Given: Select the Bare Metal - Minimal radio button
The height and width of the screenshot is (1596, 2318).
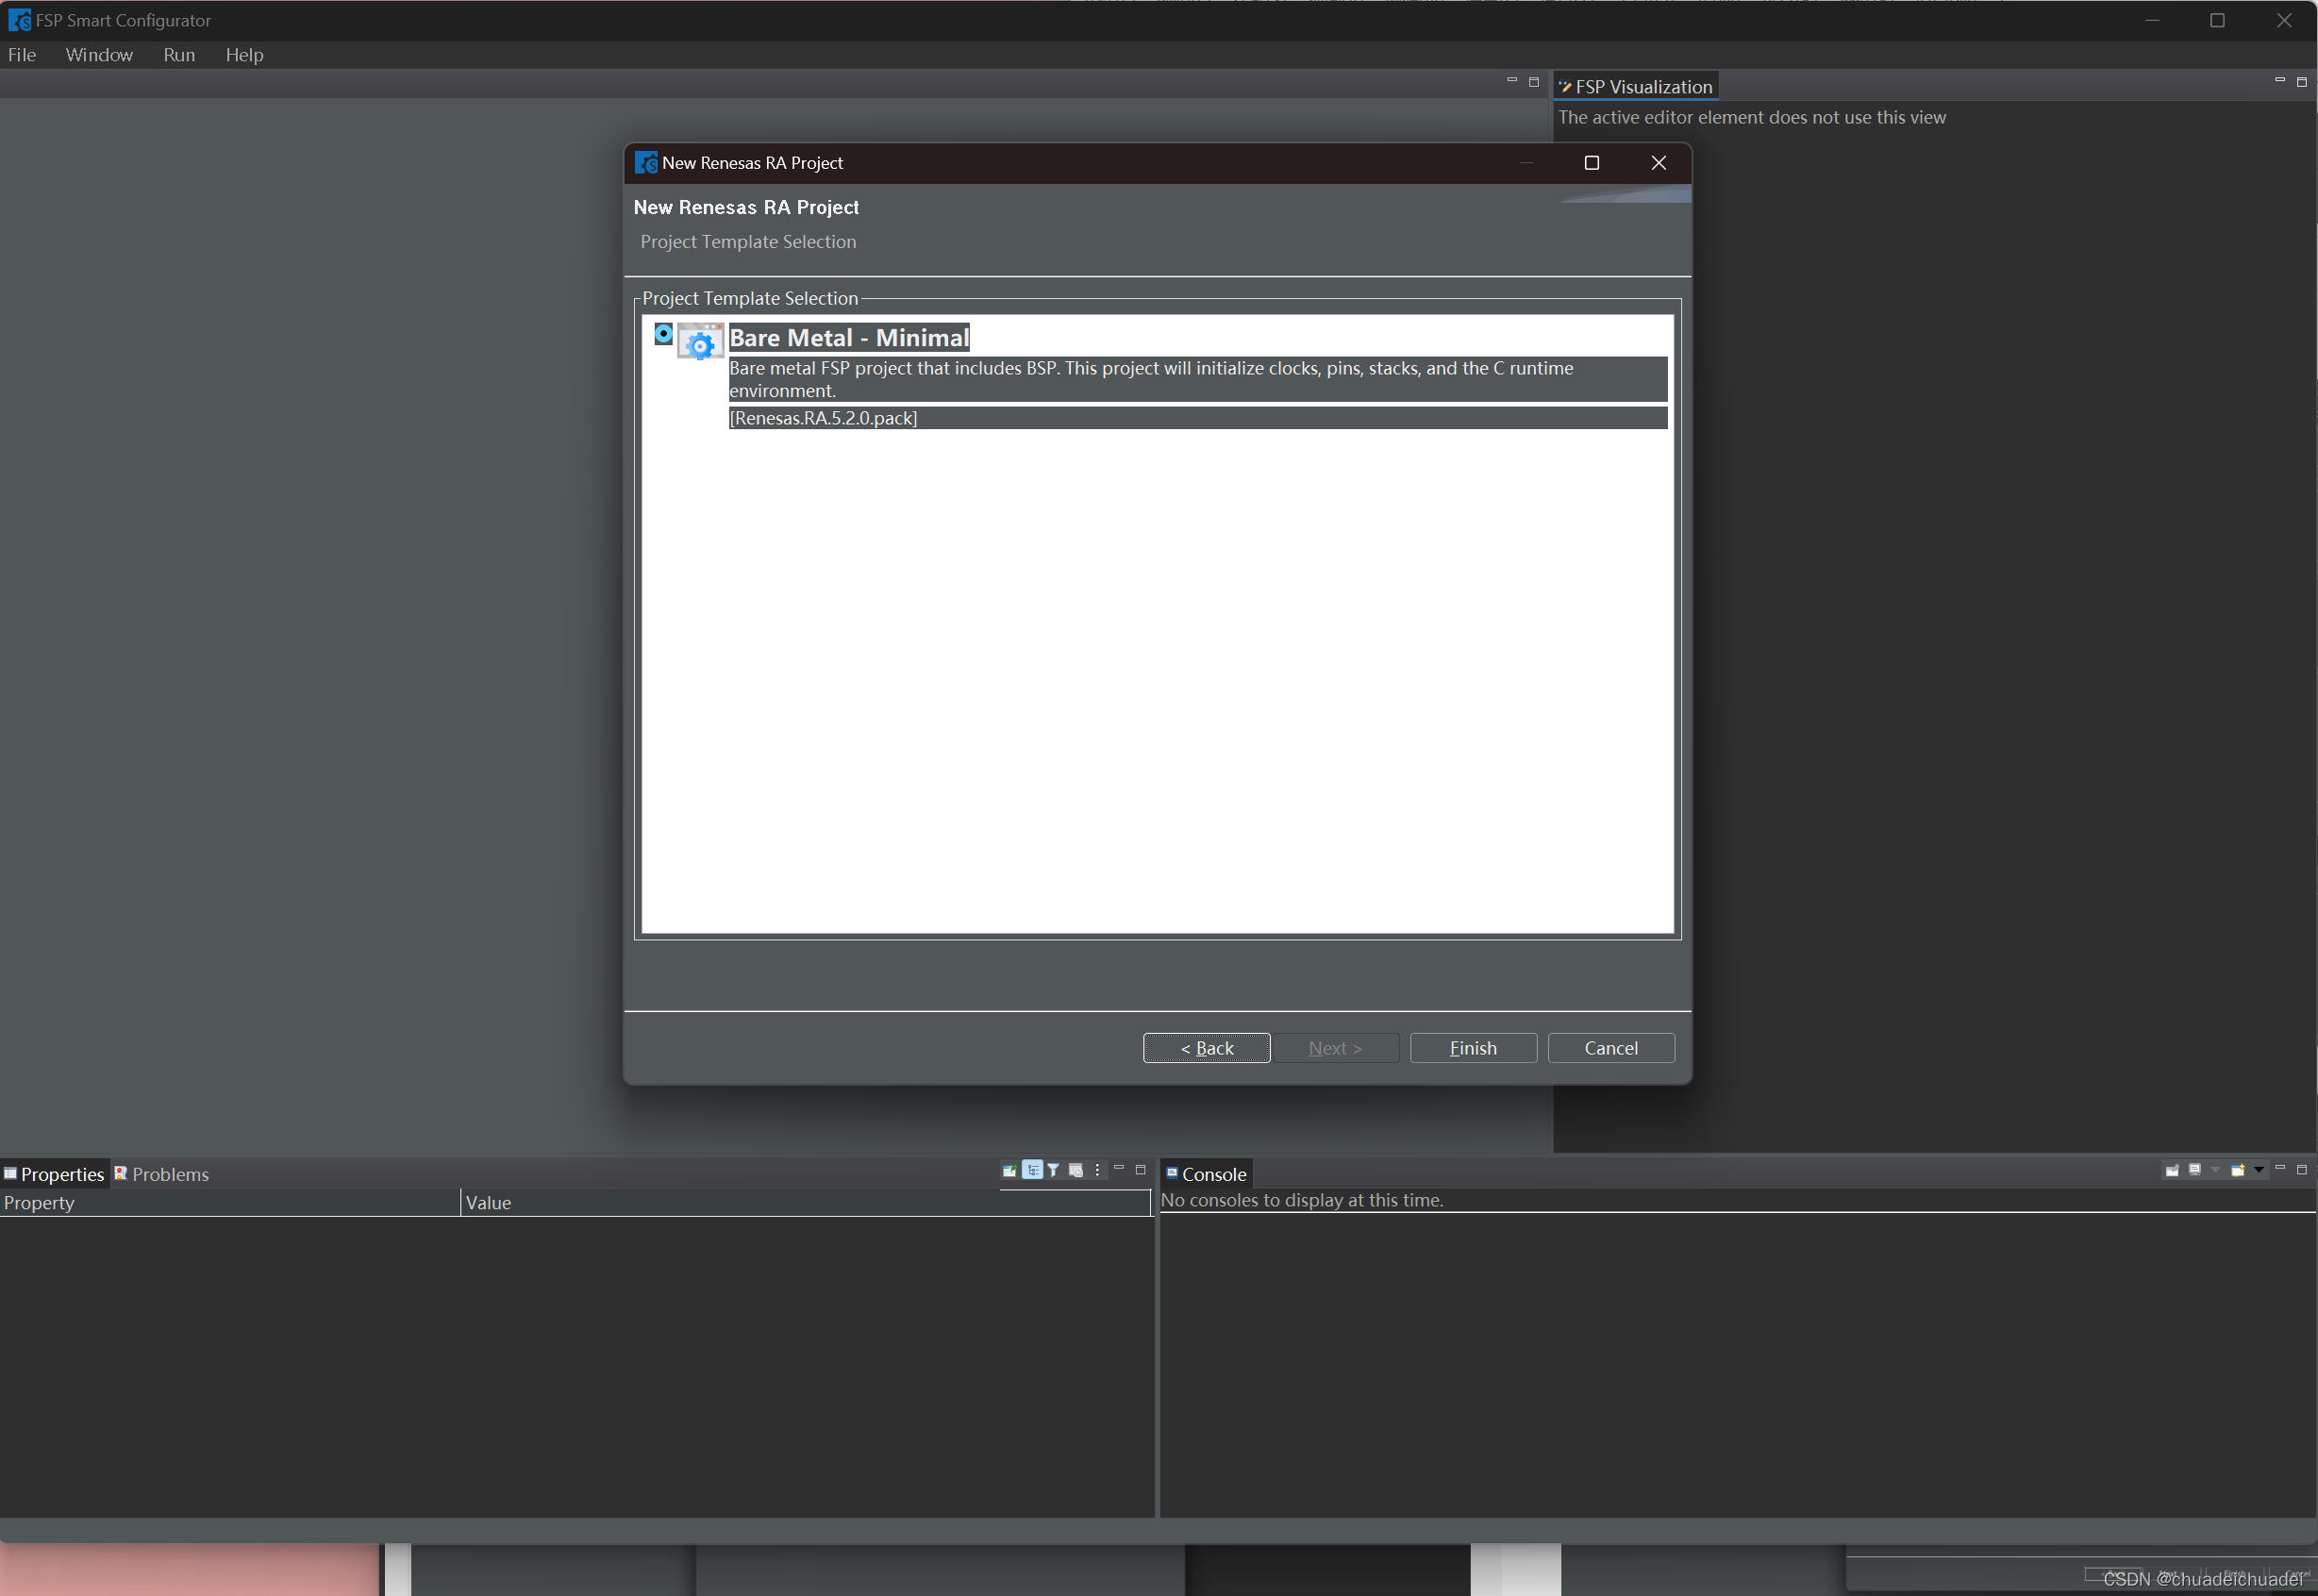Looking at the screenshot, I should [x=663, y=334].
